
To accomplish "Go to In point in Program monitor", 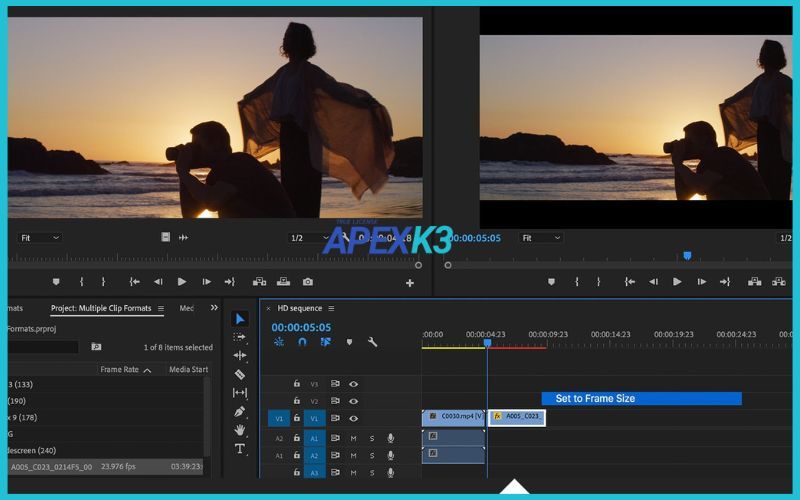I will pyautogui.click(x=630, y=282).
